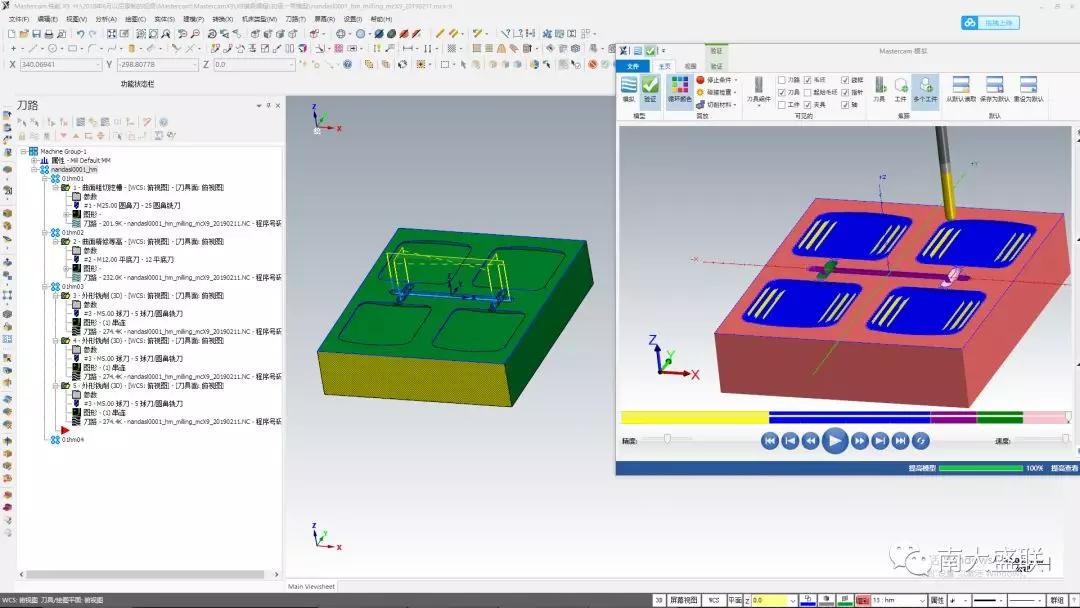1080x608 pixels.
Task: Jump to simulation start with rewind-to-start button
Action: coord(770,441)
